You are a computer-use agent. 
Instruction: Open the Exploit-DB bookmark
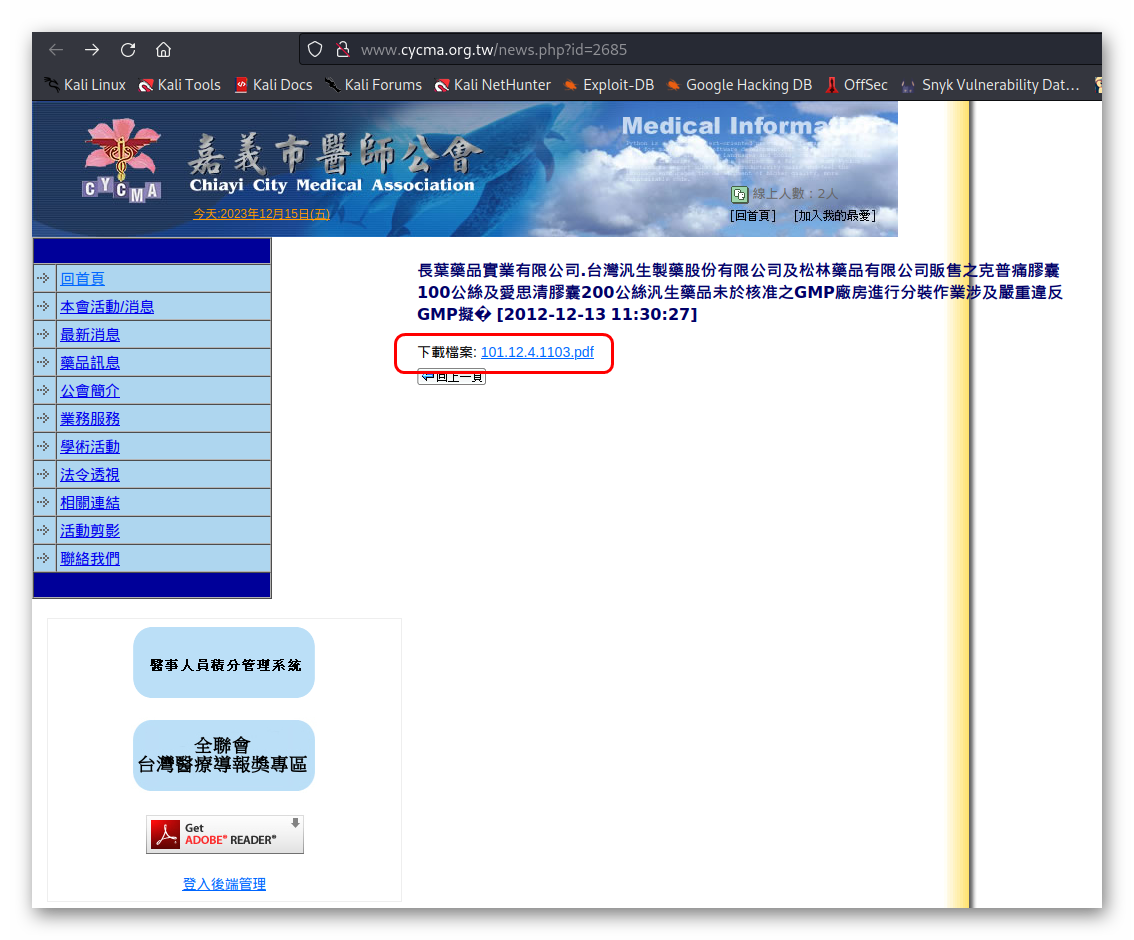608,85
